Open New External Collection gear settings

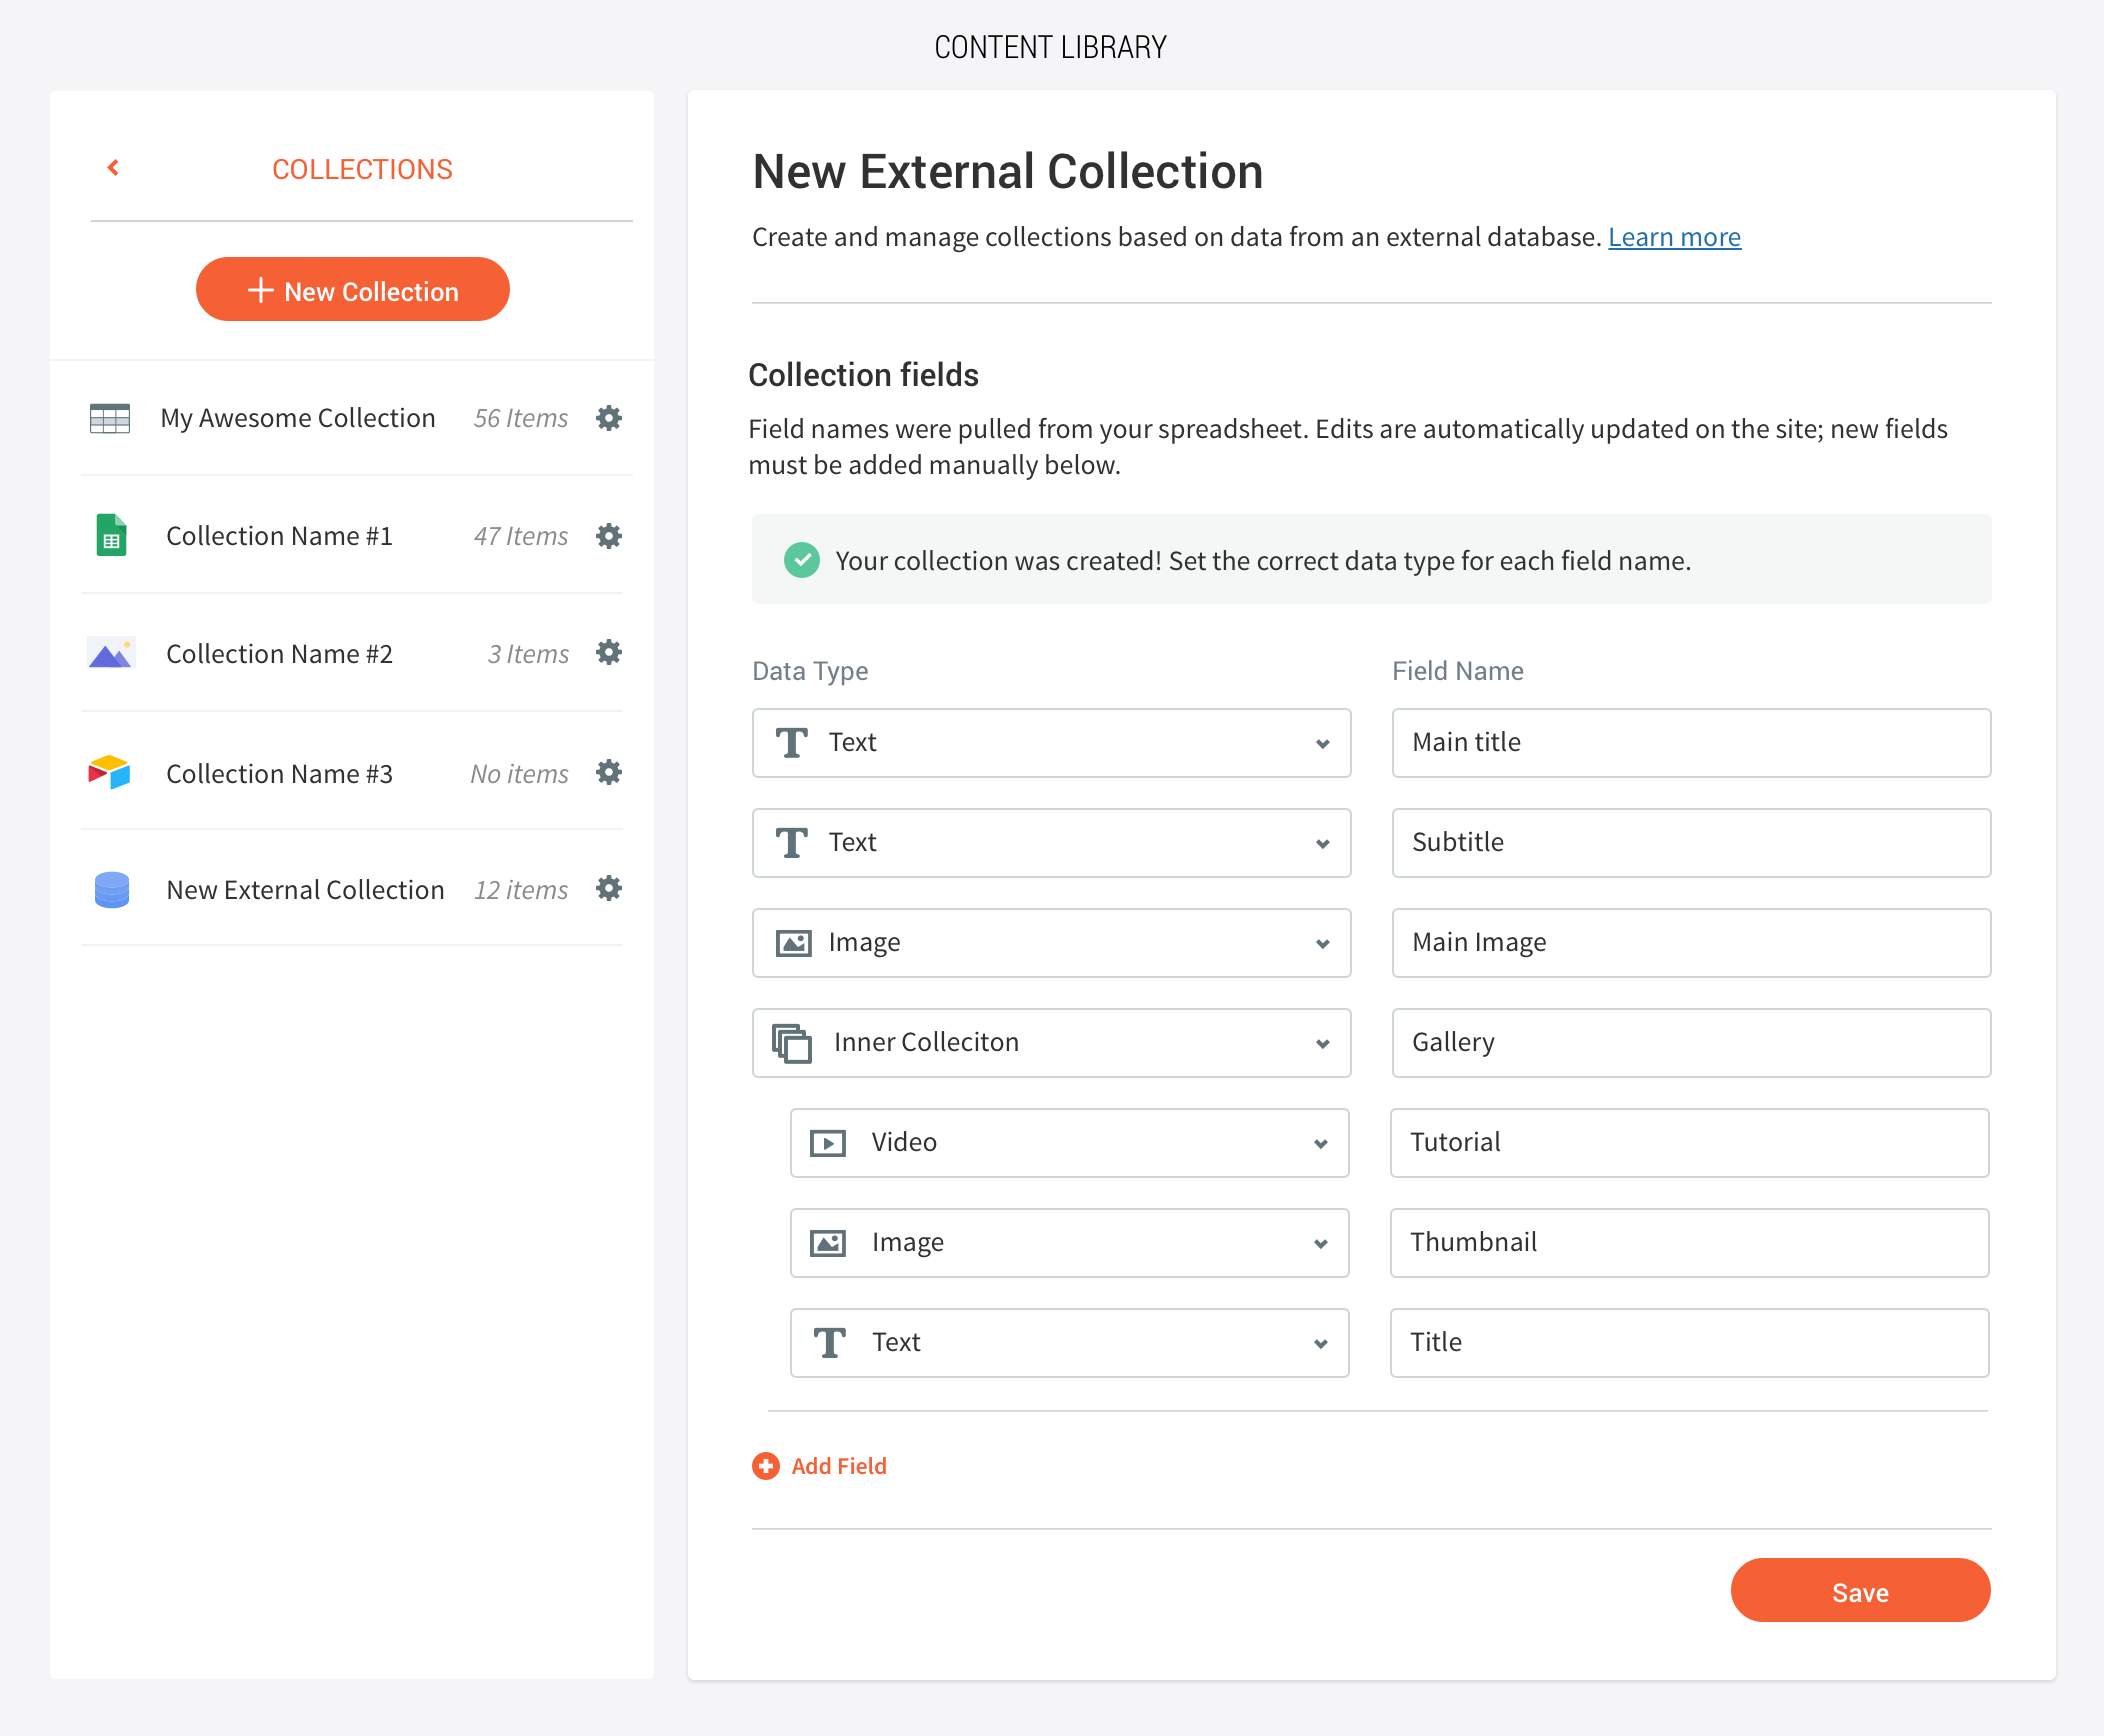coord(609,889)
